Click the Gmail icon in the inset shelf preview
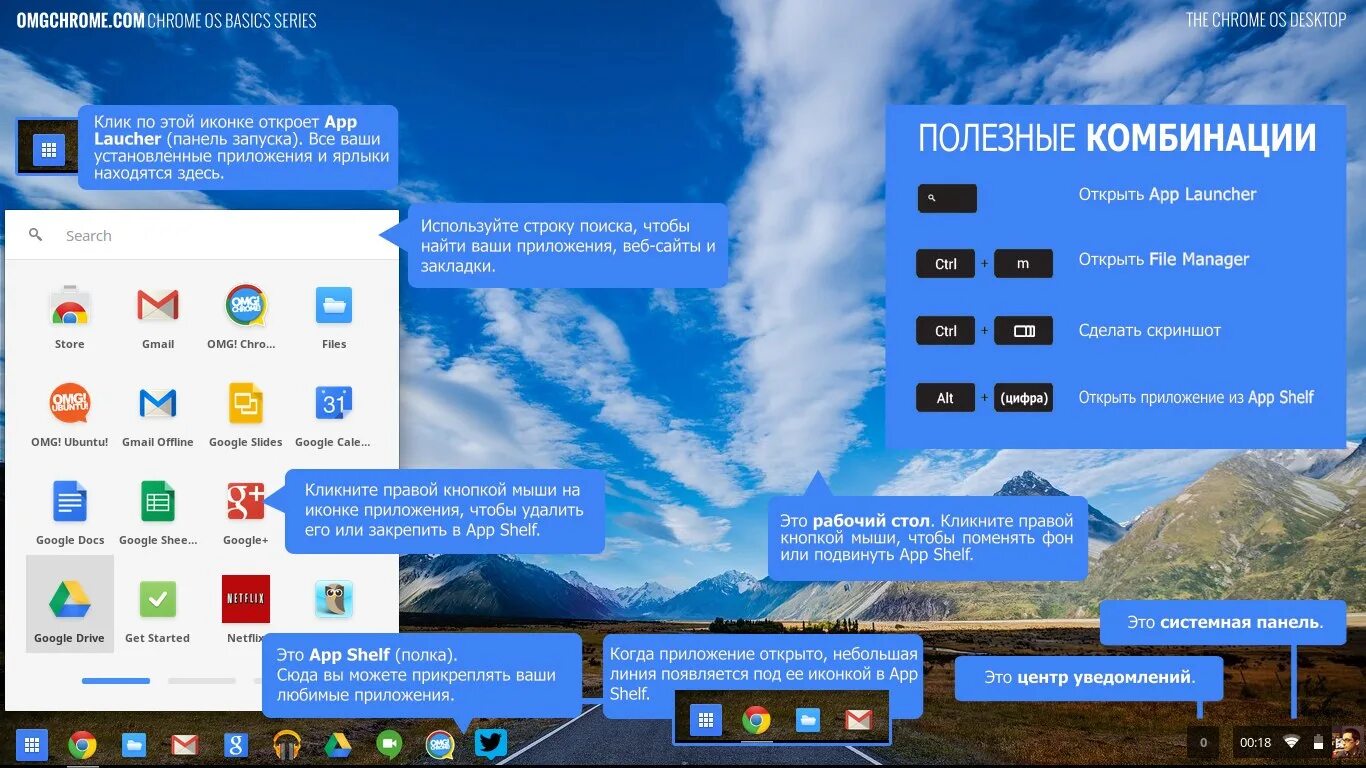The image size is (1366, 768). (x=858, y=720)
